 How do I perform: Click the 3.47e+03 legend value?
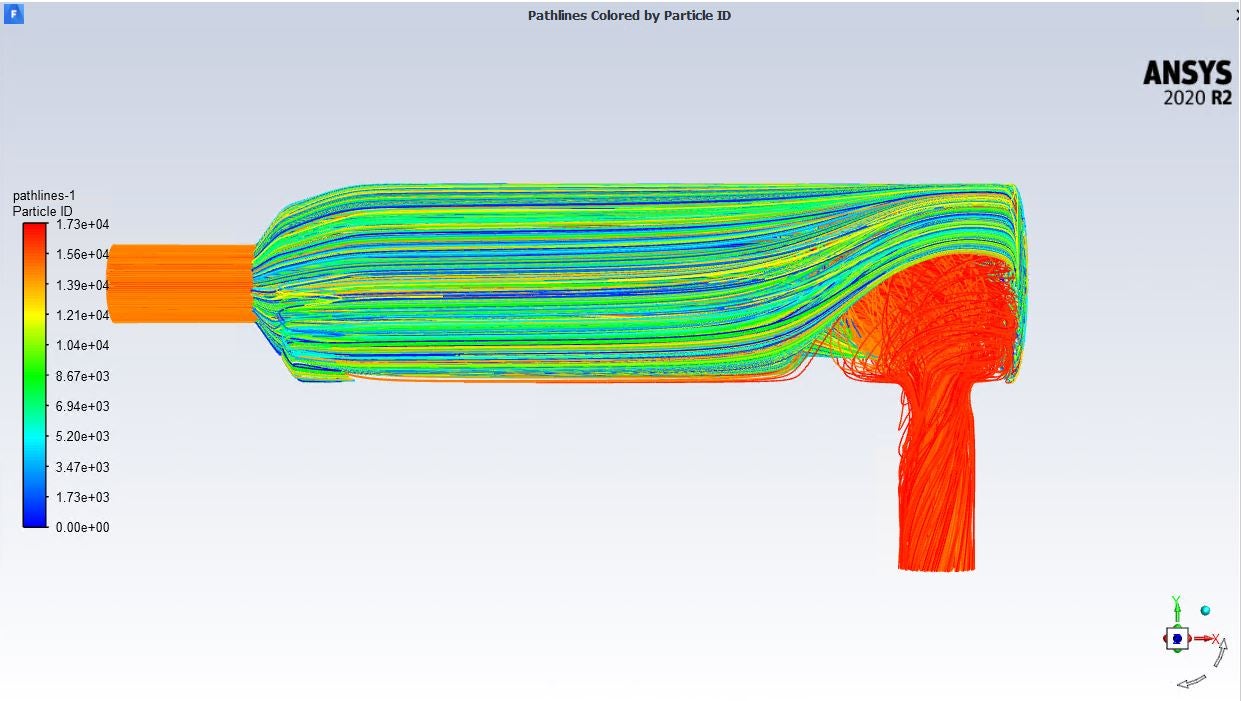pos(83,467)
